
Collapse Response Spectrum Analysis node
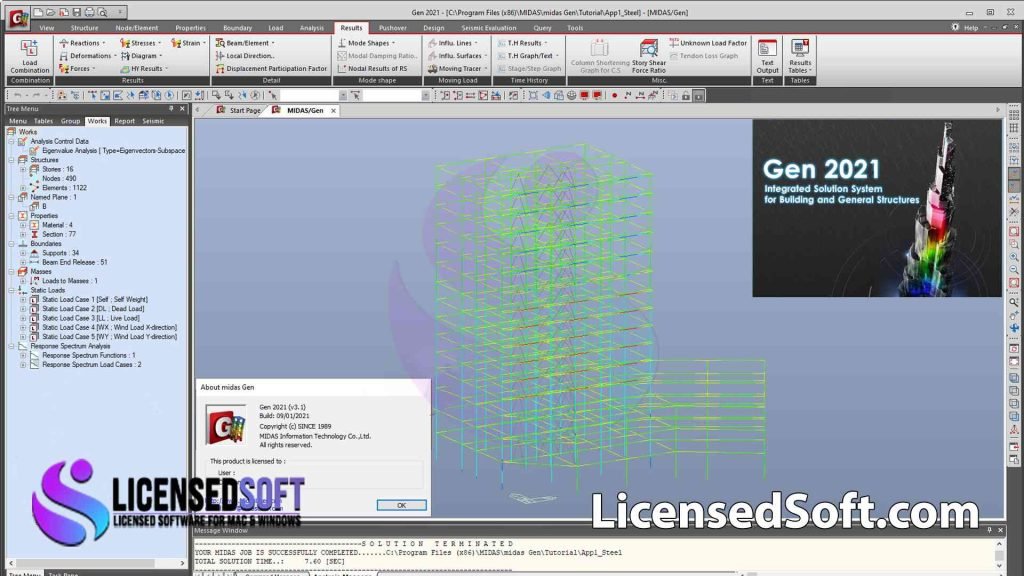(x=11, y=346)
